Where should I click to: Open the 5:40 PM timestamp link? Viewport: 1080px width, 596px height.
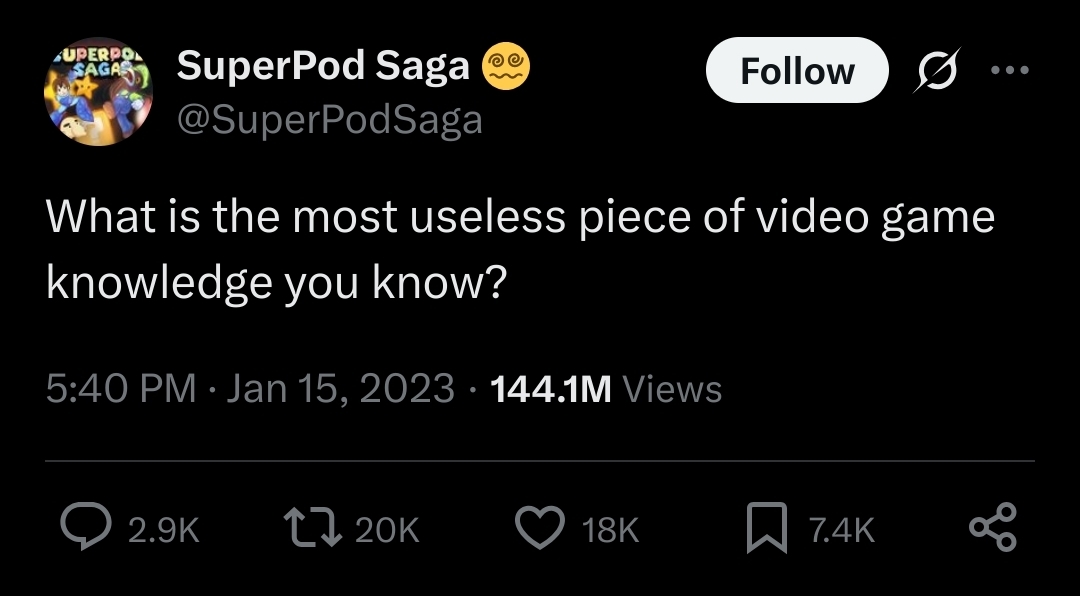(x=120, y=388)
